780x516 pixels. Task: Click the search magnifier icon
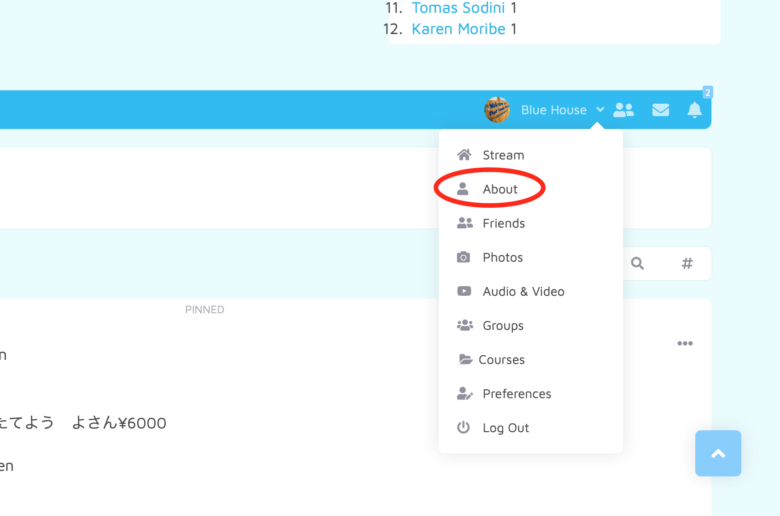[637, 264]
